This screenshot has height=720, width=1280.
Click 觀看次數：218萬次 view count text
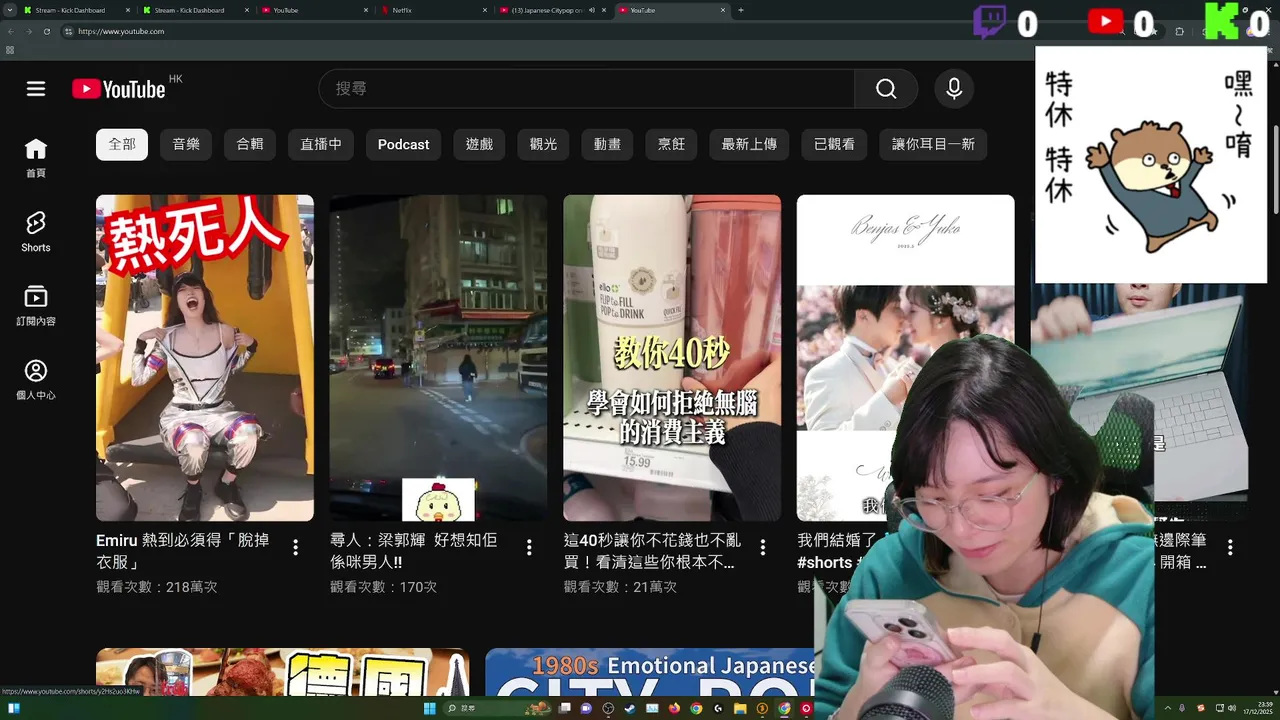[x=157, y=587]
